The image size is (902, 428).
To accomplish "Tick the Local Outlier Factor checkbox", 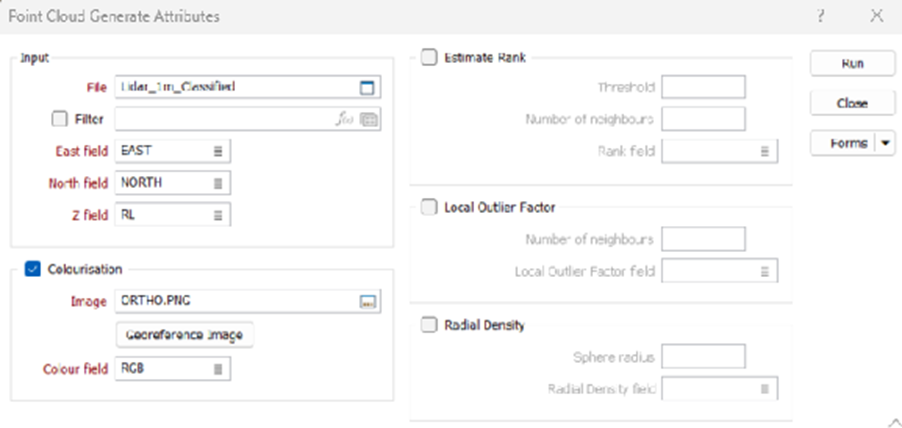I will click(429, 208).
